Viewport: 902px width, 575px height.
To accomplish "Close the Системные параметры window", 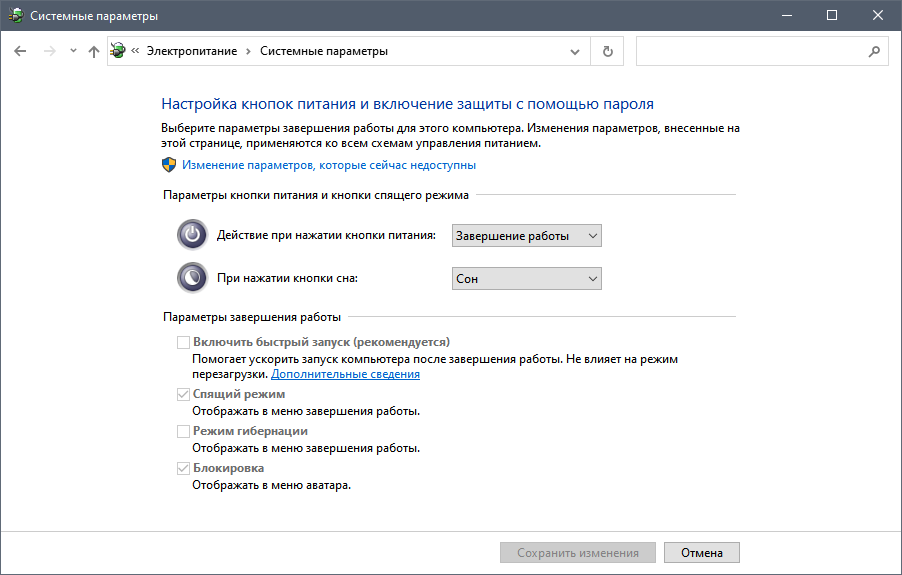I will pos(878,16).
